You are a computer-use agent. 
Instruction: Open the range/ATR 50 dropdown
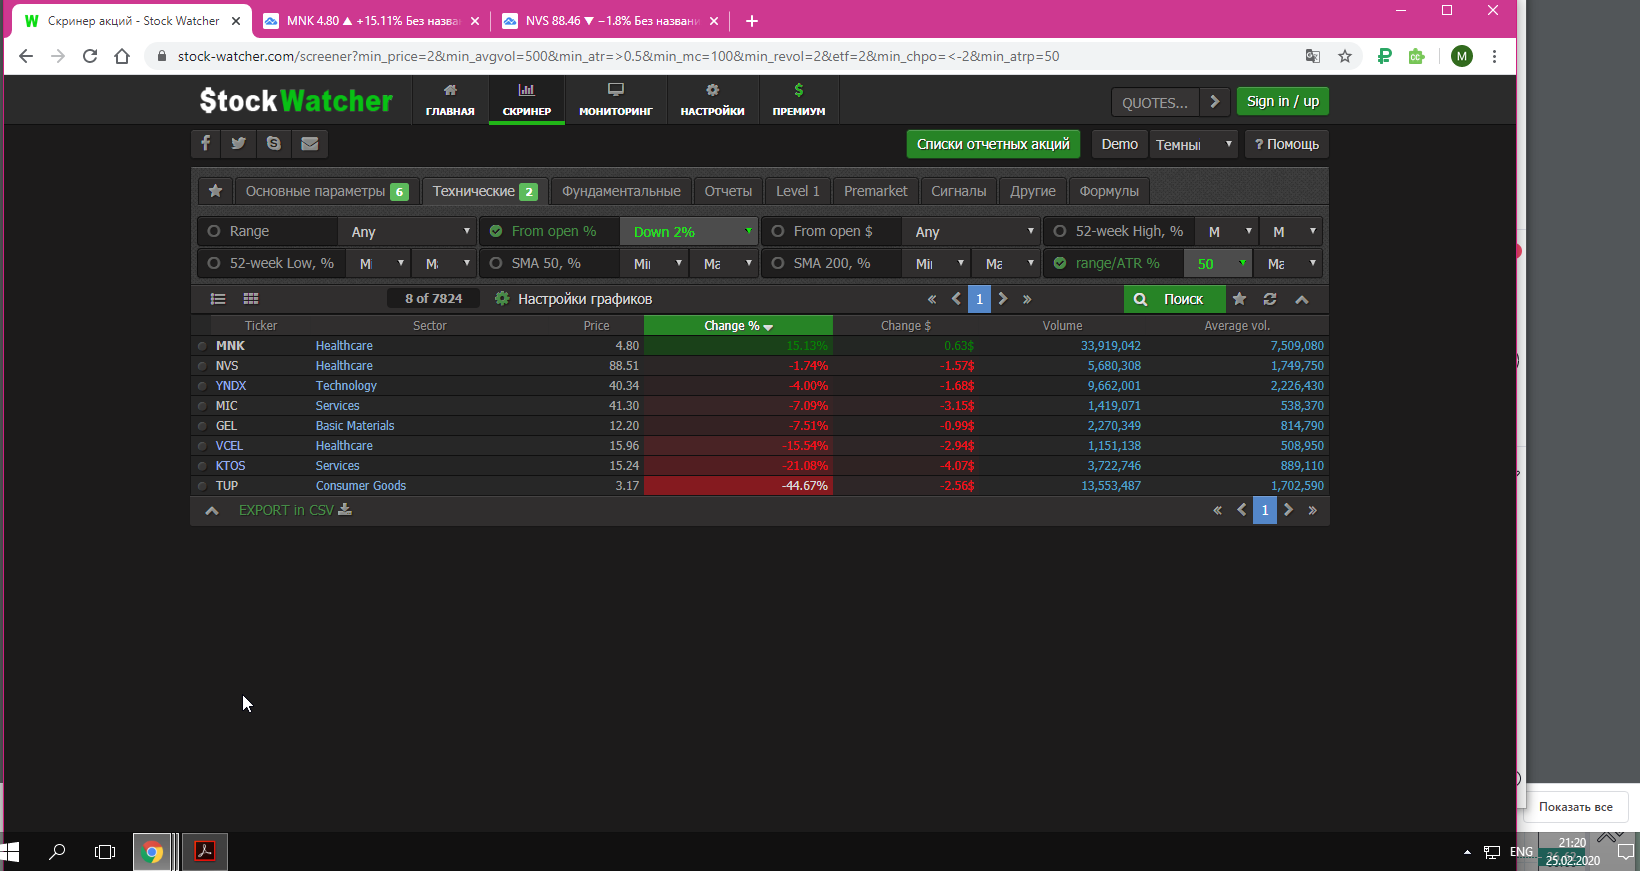point(1218,263)
